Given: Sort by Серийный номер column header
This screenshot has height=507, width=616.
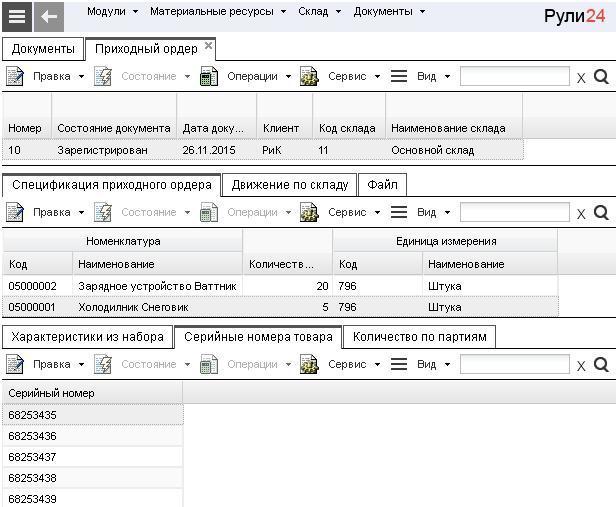Looking at the screenshot, I should pyautogui.click(x=92, y=393).
